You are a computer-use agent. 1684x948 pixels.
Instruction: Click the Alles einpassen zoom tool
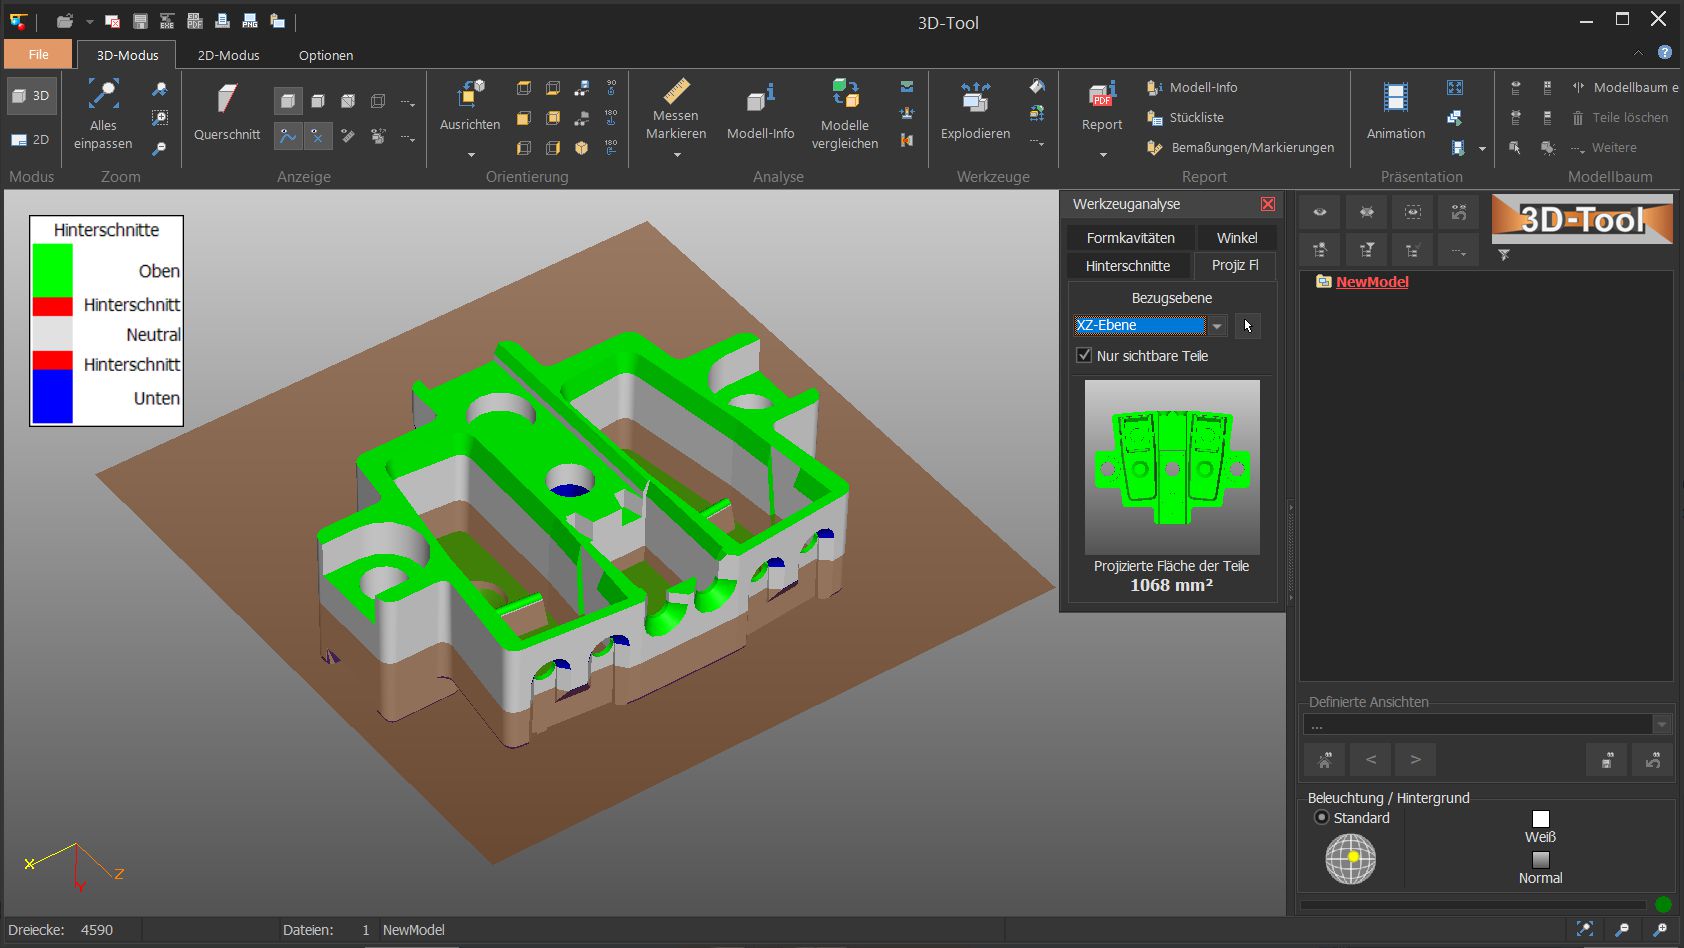pyautogui.click(x=101, y=112)
